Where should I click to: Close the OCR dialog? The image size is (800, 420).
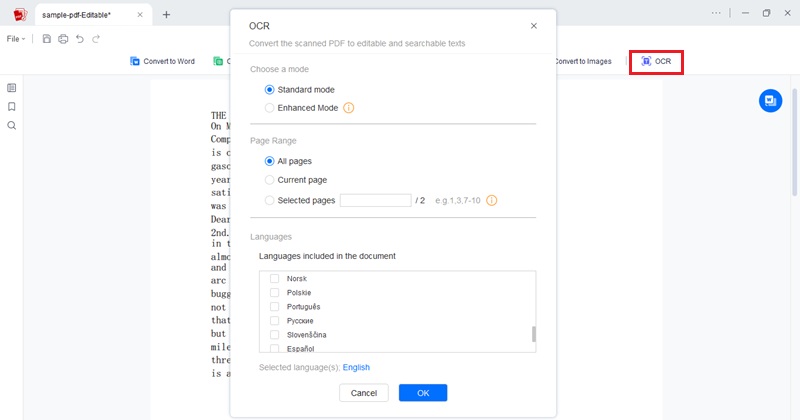(534, 26)
